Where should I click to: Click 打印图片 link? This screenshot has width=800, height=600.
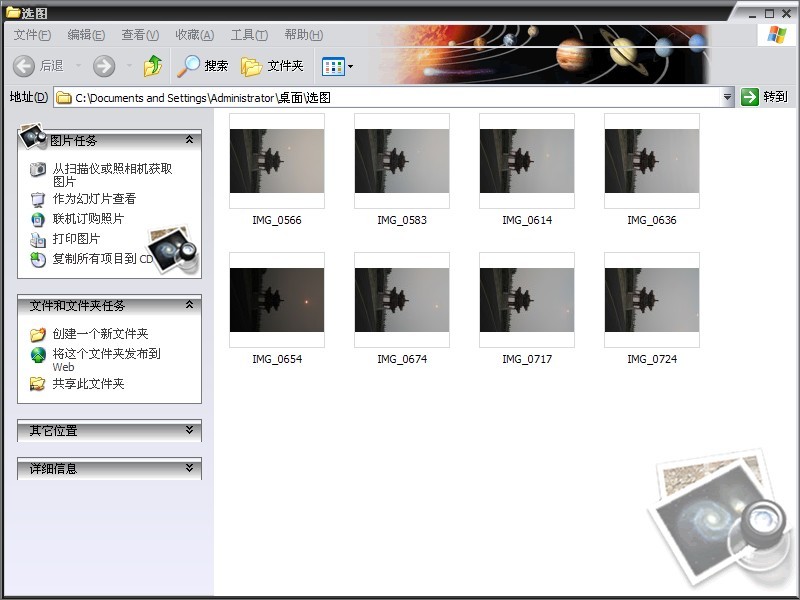point(77,239)
